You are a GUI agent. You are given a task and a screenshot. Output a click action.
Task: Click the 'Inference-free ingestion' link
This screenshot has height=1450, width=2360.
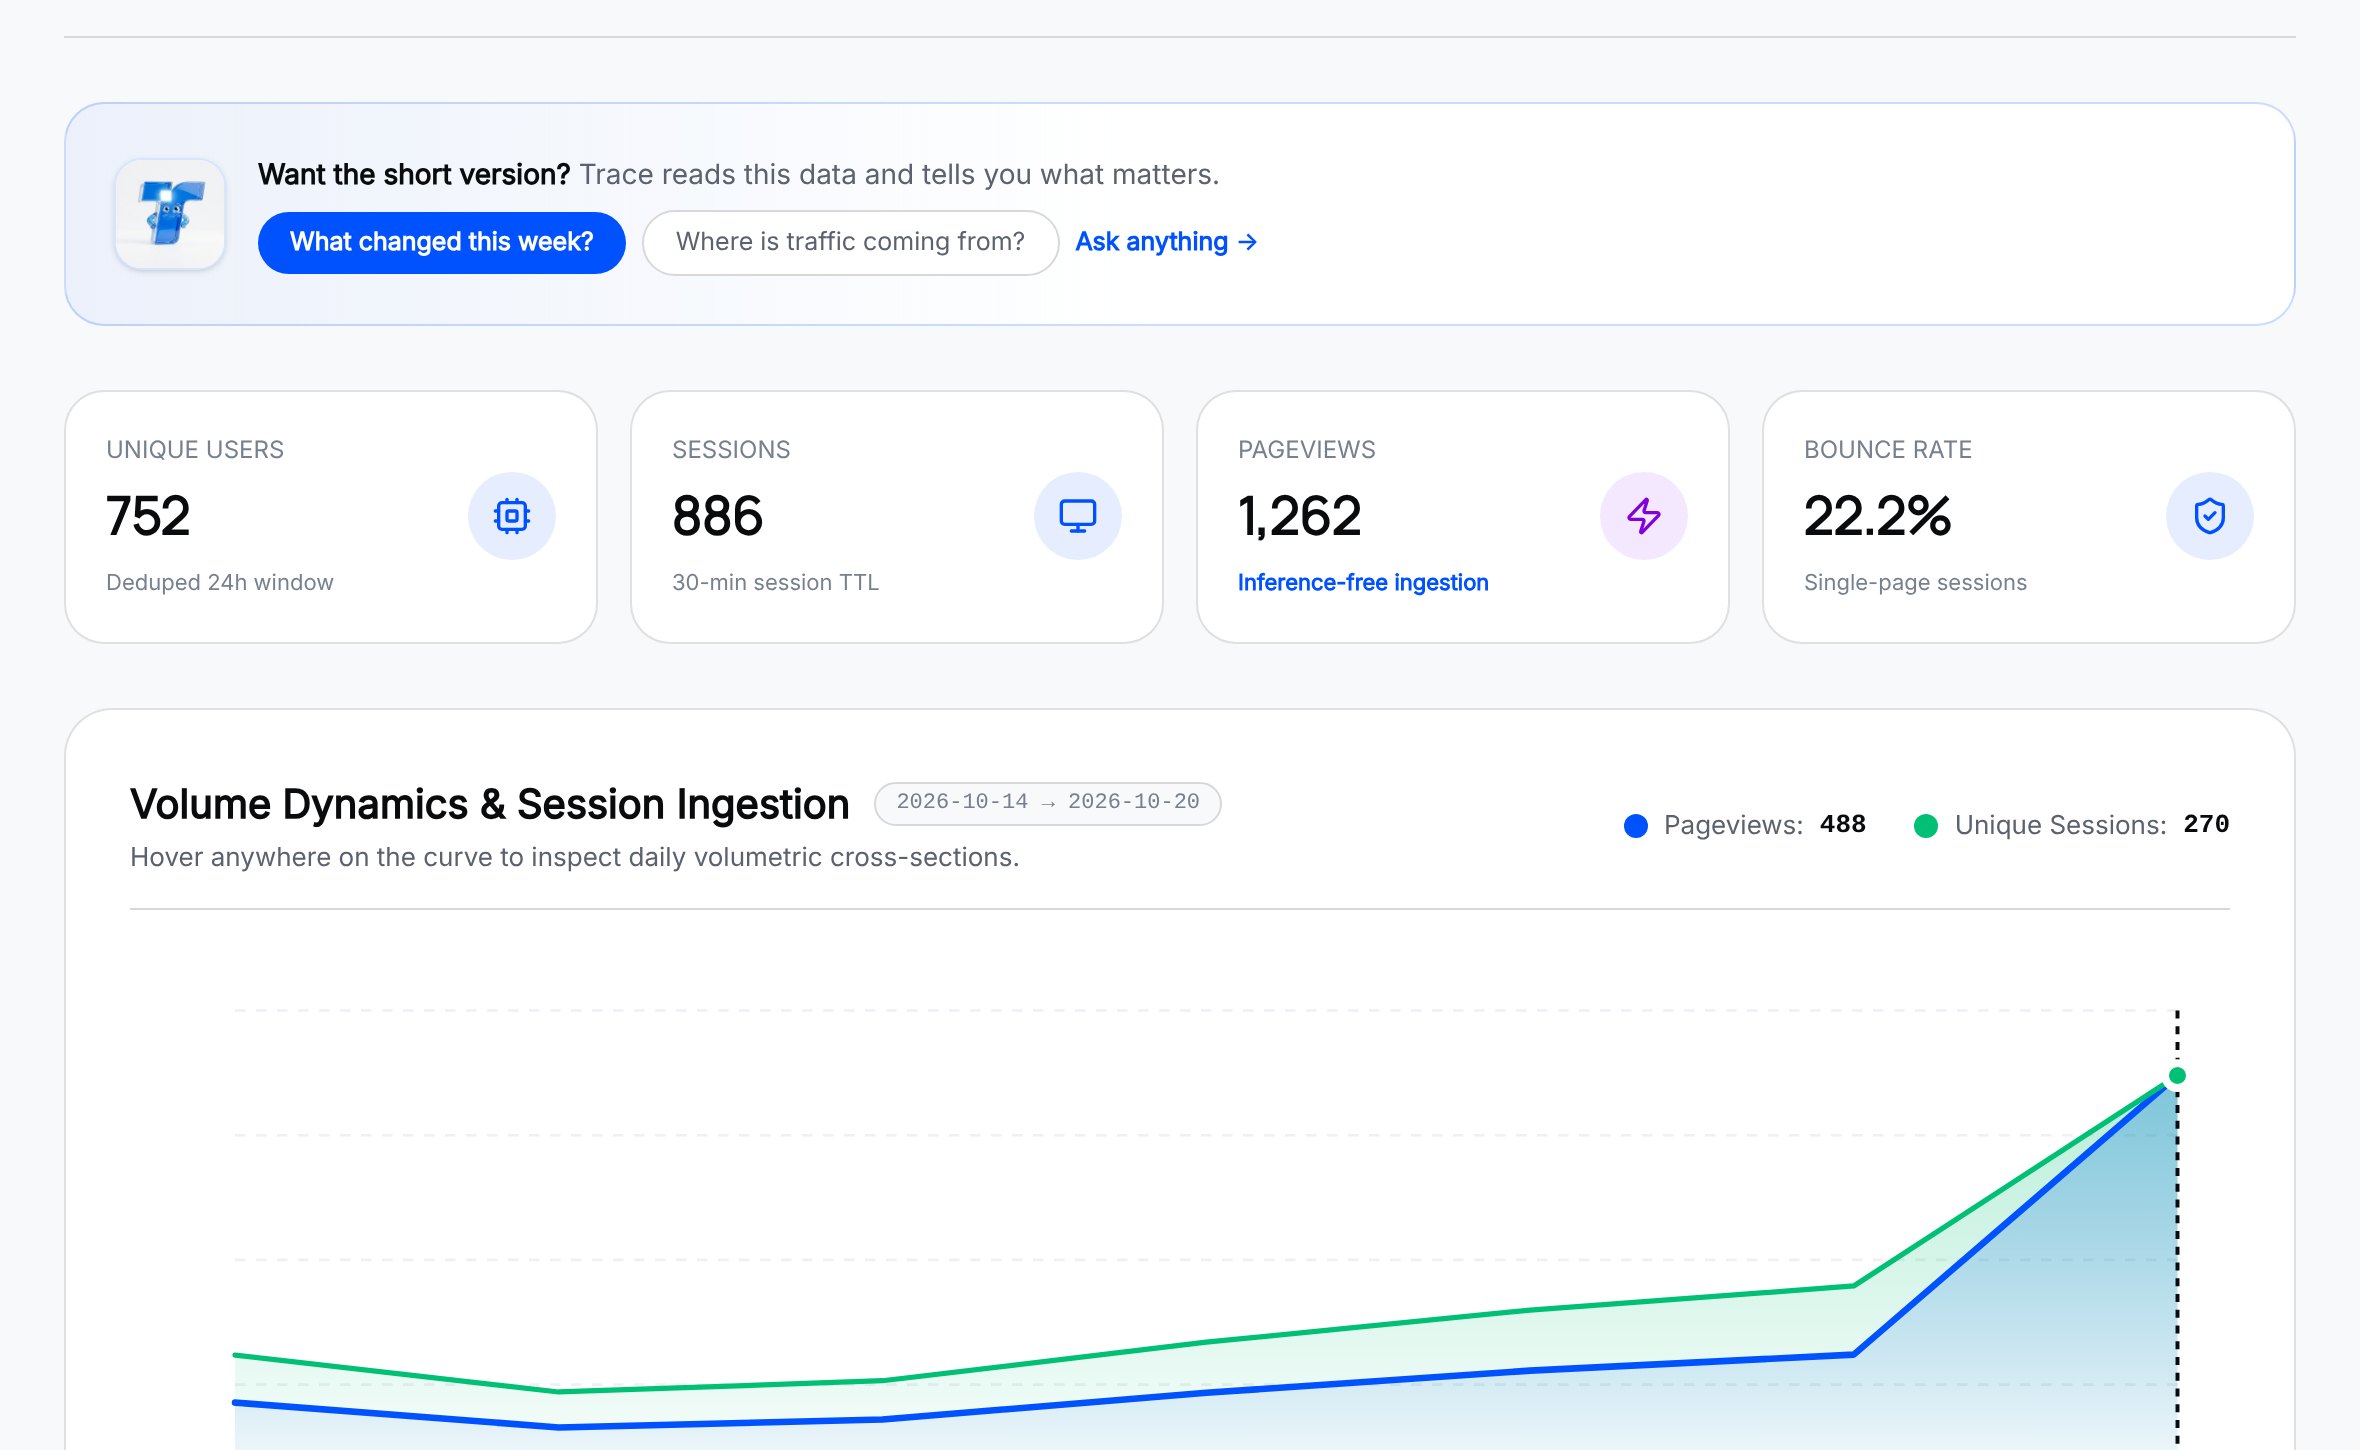(x=1363, y=582)
